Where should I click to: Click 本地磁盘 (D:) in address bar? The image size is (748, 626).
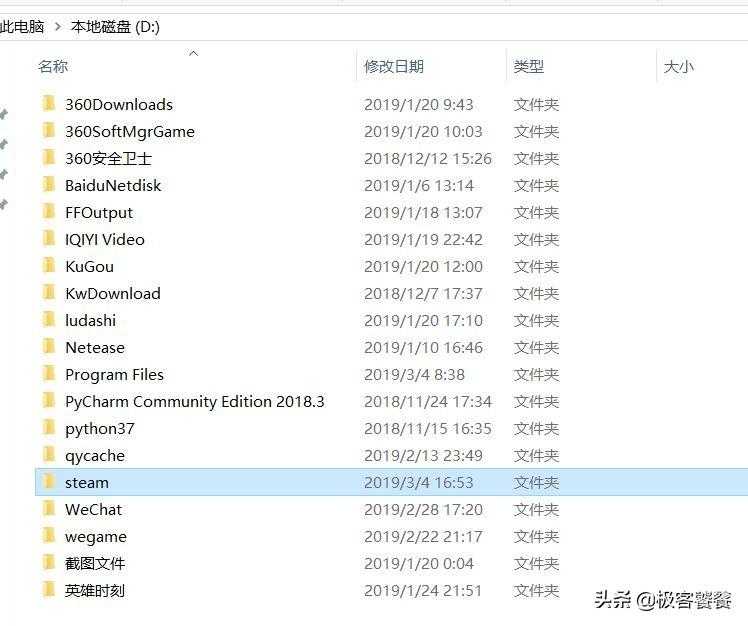115,27
